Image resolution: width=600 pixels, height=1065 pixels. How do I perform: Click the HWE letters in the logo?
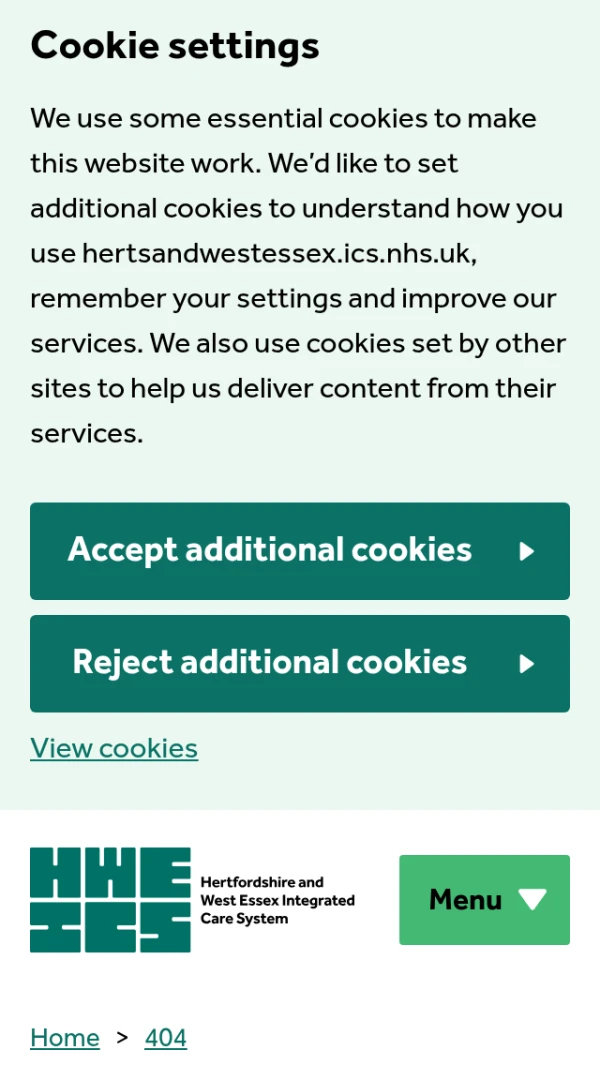point(110,873)
